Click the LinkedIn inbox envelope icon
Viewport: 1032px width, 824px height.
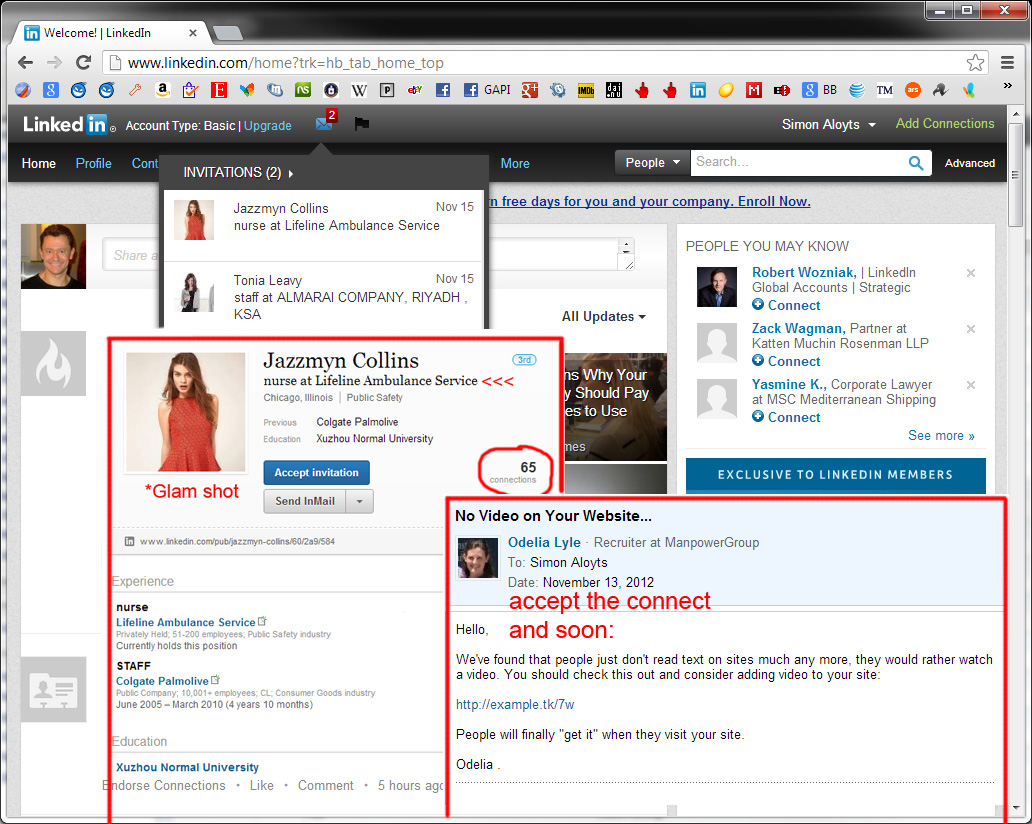point(323,124)
